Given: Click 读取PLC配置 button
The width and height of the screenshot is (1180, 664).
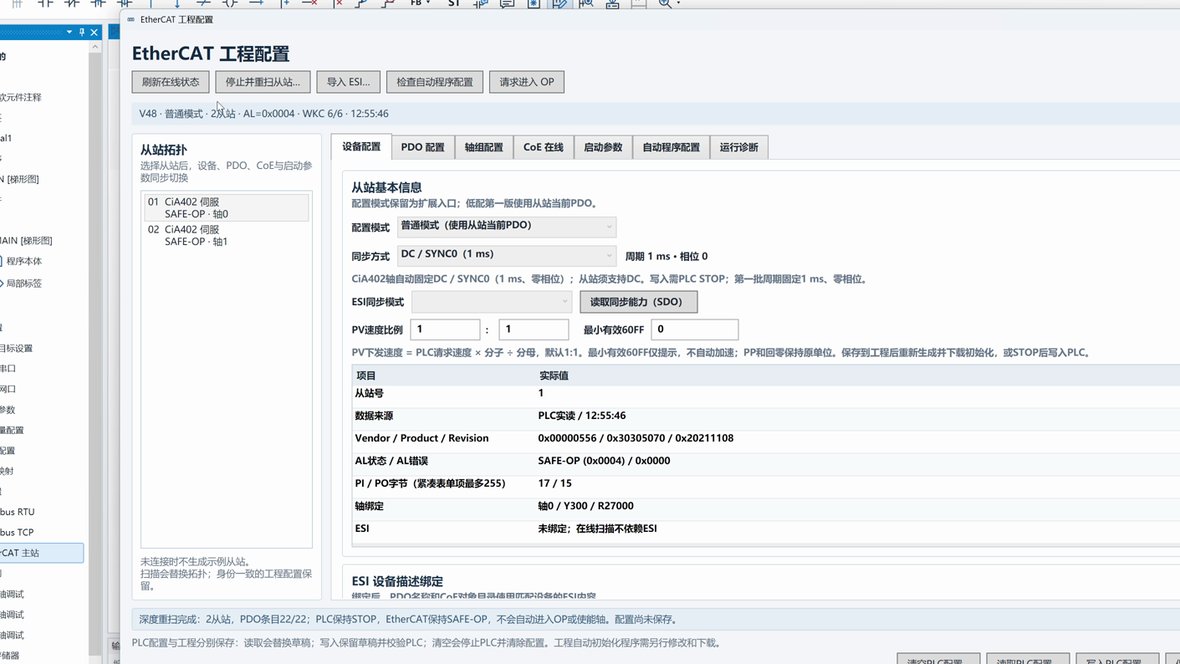Looking at the screenshot, I should [x=1028, y=659].
